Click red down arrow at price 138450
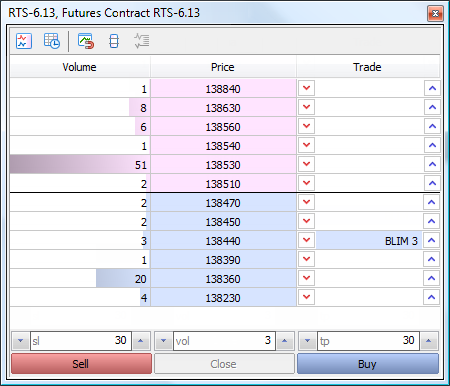Viewport: 450px width, 386px height. coord(306,221)
